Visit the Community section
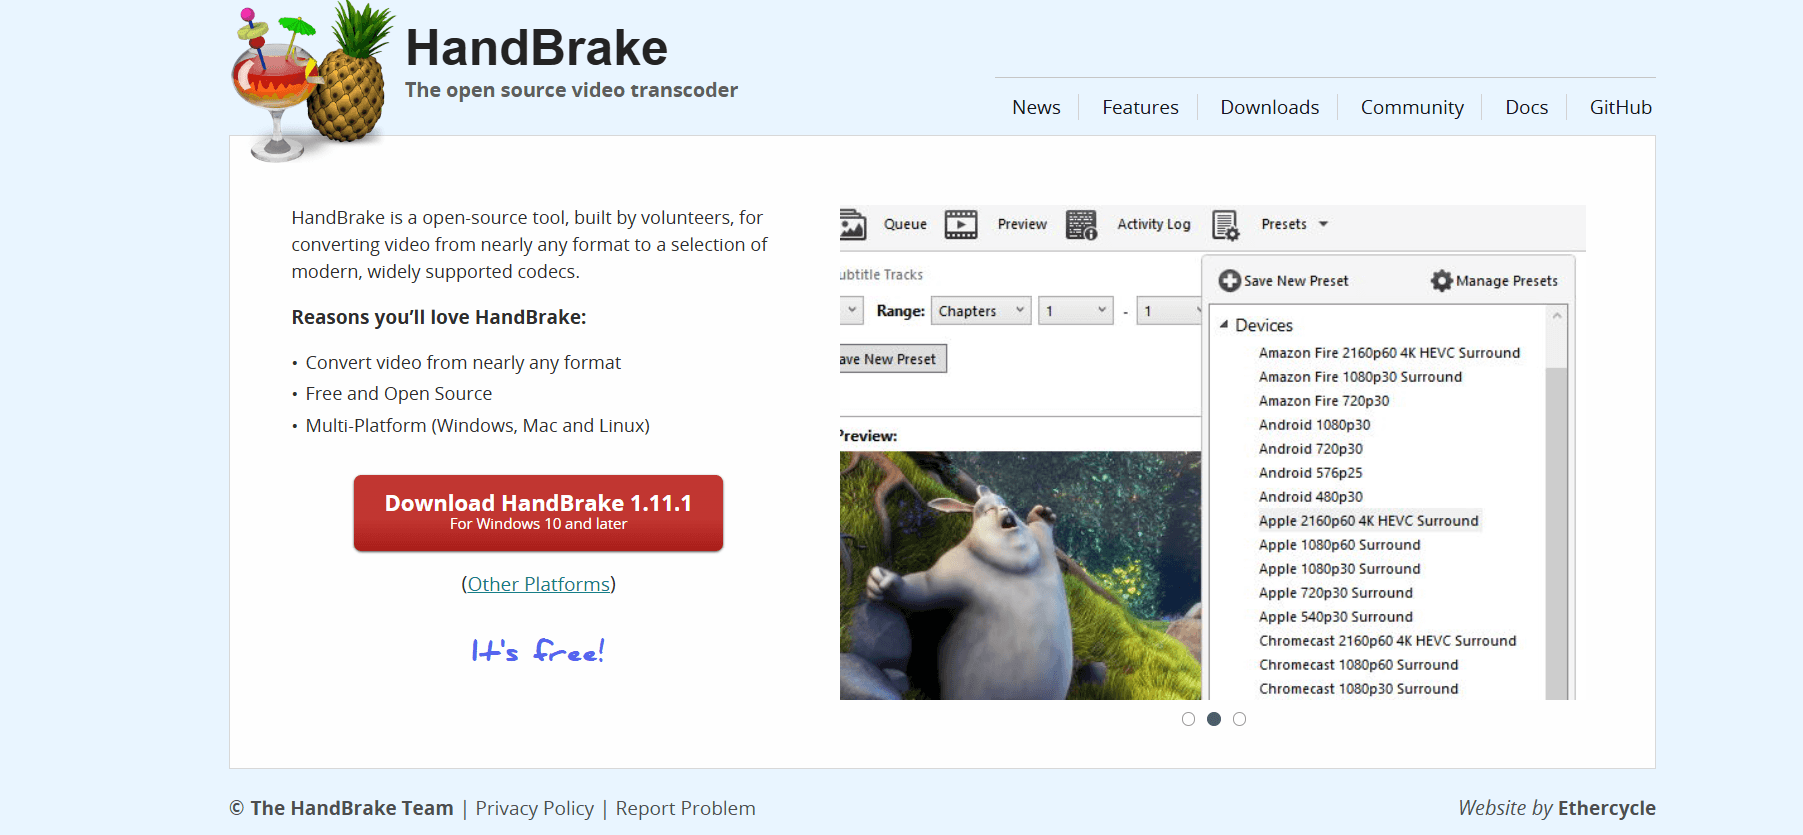This screenshot has height=835, width=1803. coord(1412,107)
